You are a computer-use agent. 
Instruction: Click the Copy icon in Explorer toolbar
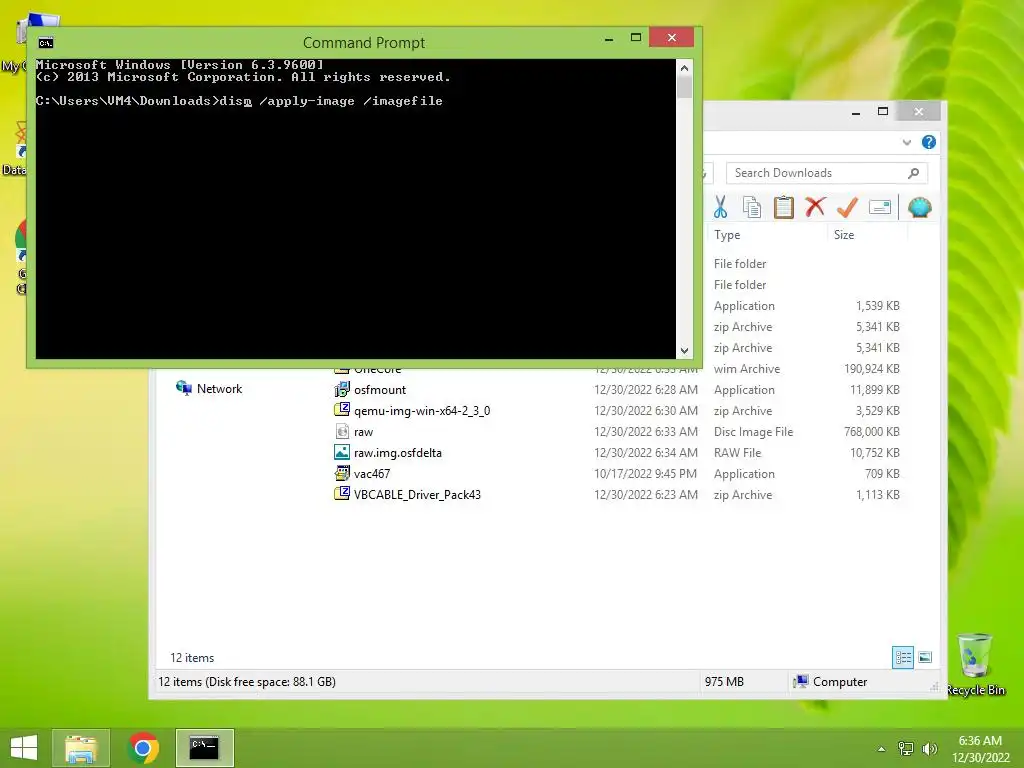(752, 208)
